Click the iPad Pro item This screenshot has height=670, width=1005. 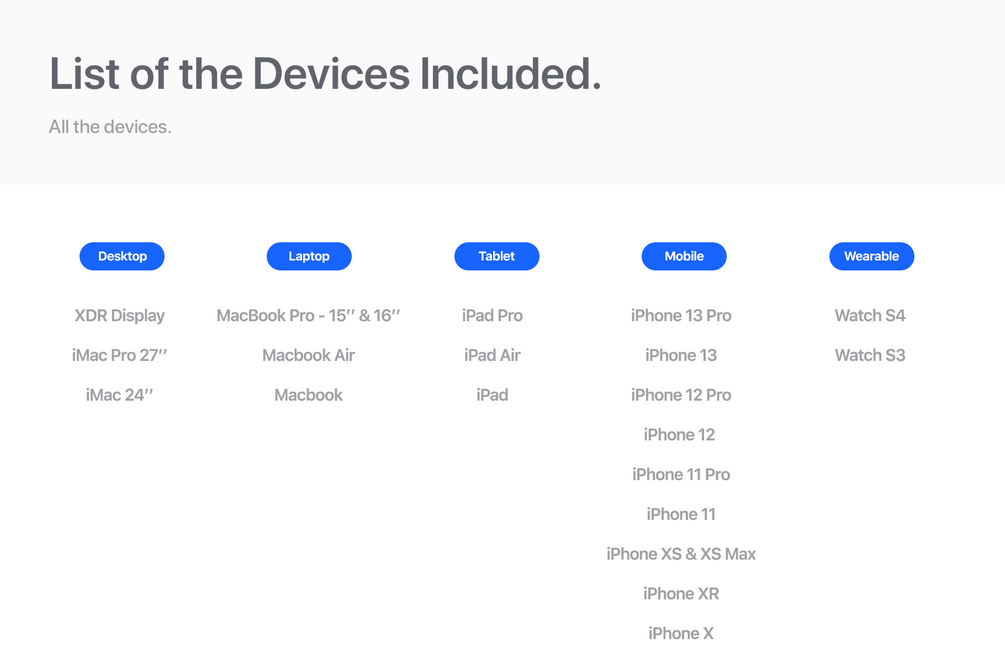click(x=492, y=316)
